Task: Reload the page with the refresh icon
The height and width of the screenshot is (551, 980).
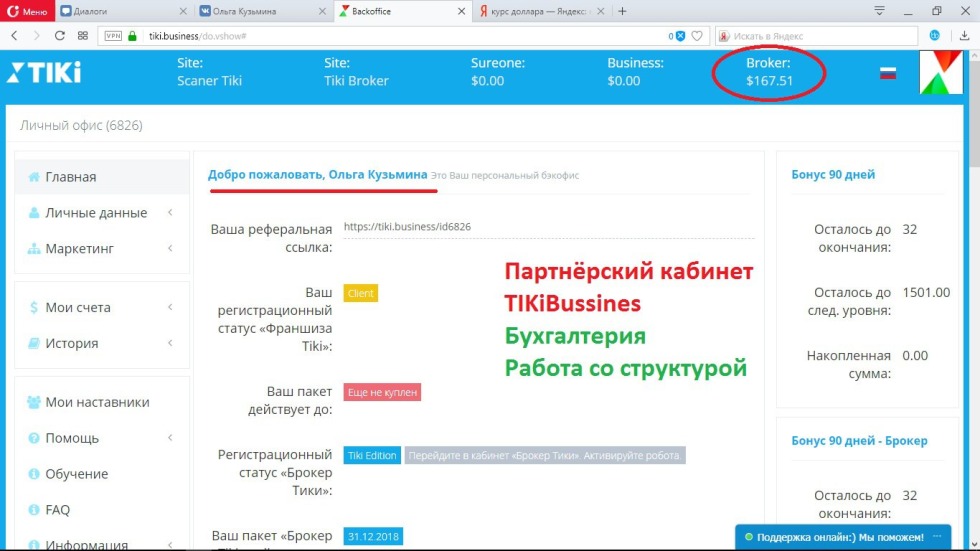Action: tap(60, 35)
